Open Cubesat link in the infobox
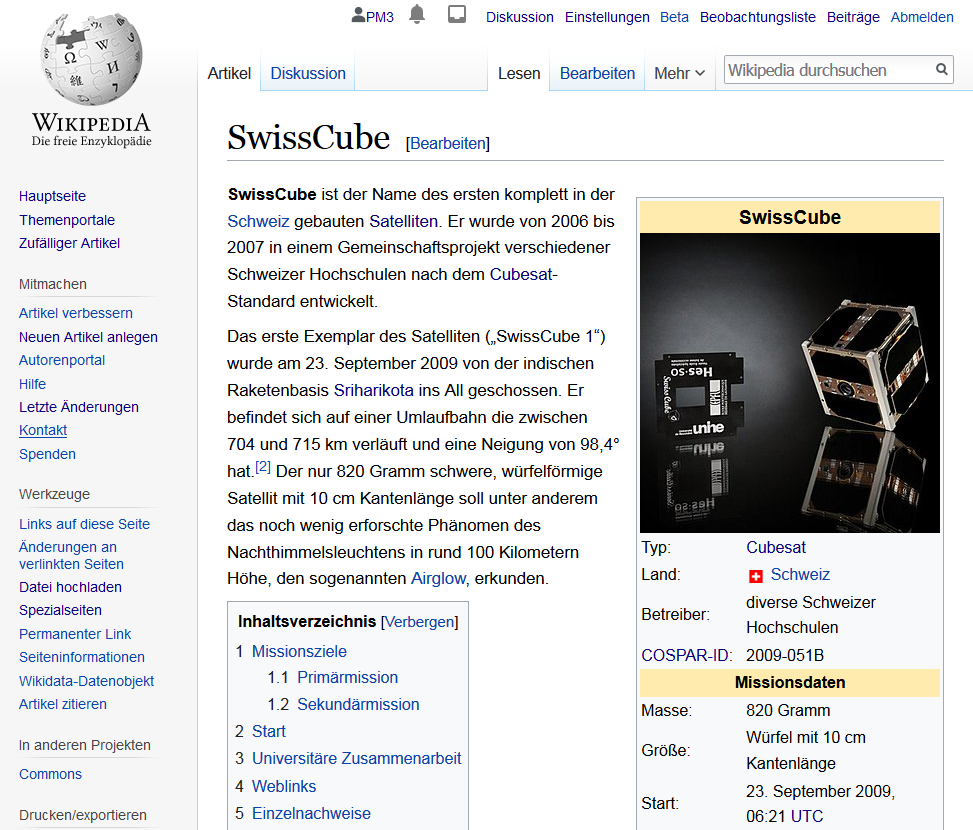This screenshot has width=973, height=830. point(776,547)
